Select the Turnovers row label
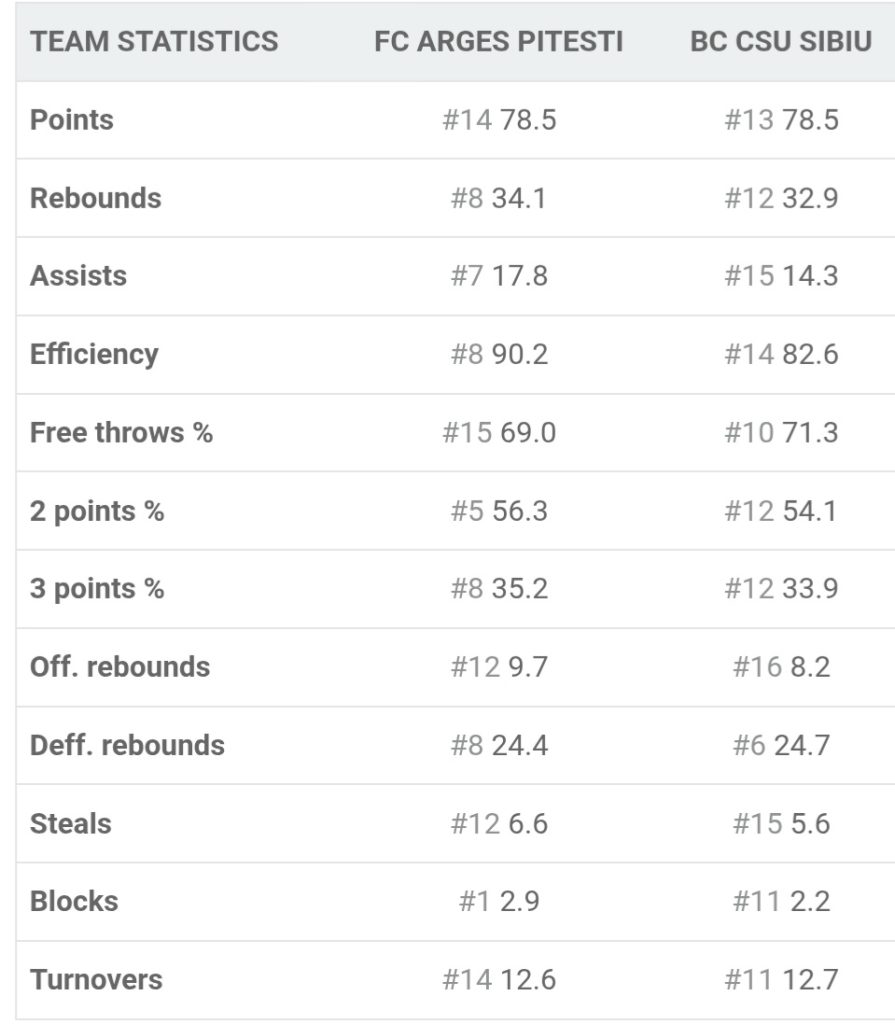 point(96,980)
